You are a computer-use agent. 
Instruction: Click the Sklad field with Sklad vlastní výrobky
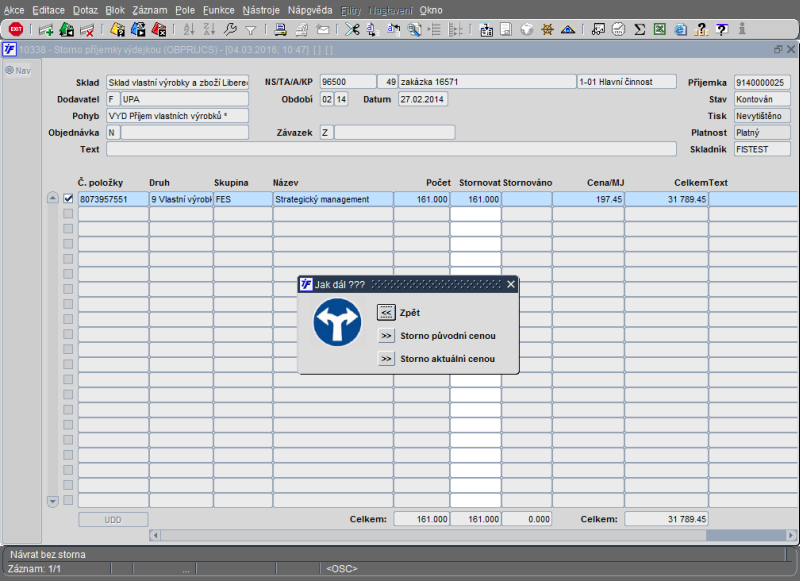pyautogui.click(x=178, y=82)
